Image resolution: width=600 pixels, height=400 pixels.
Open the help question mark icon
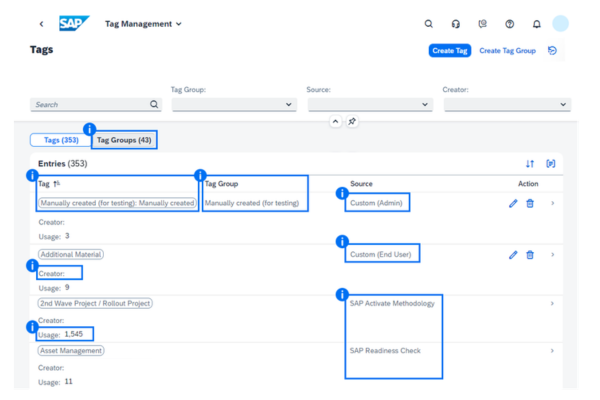[x=509, y=24]
